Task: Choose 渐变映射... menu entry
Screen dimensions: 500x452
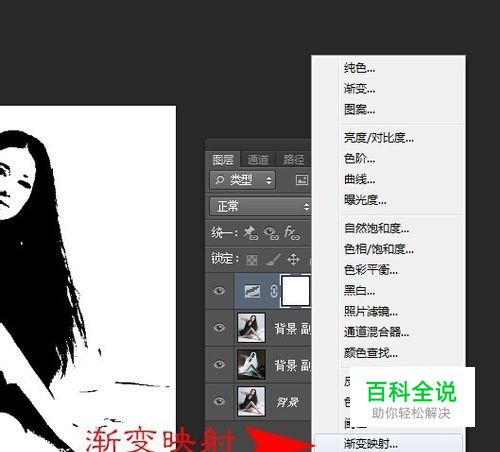Action: pyautogui.click(x=388, y=444)
